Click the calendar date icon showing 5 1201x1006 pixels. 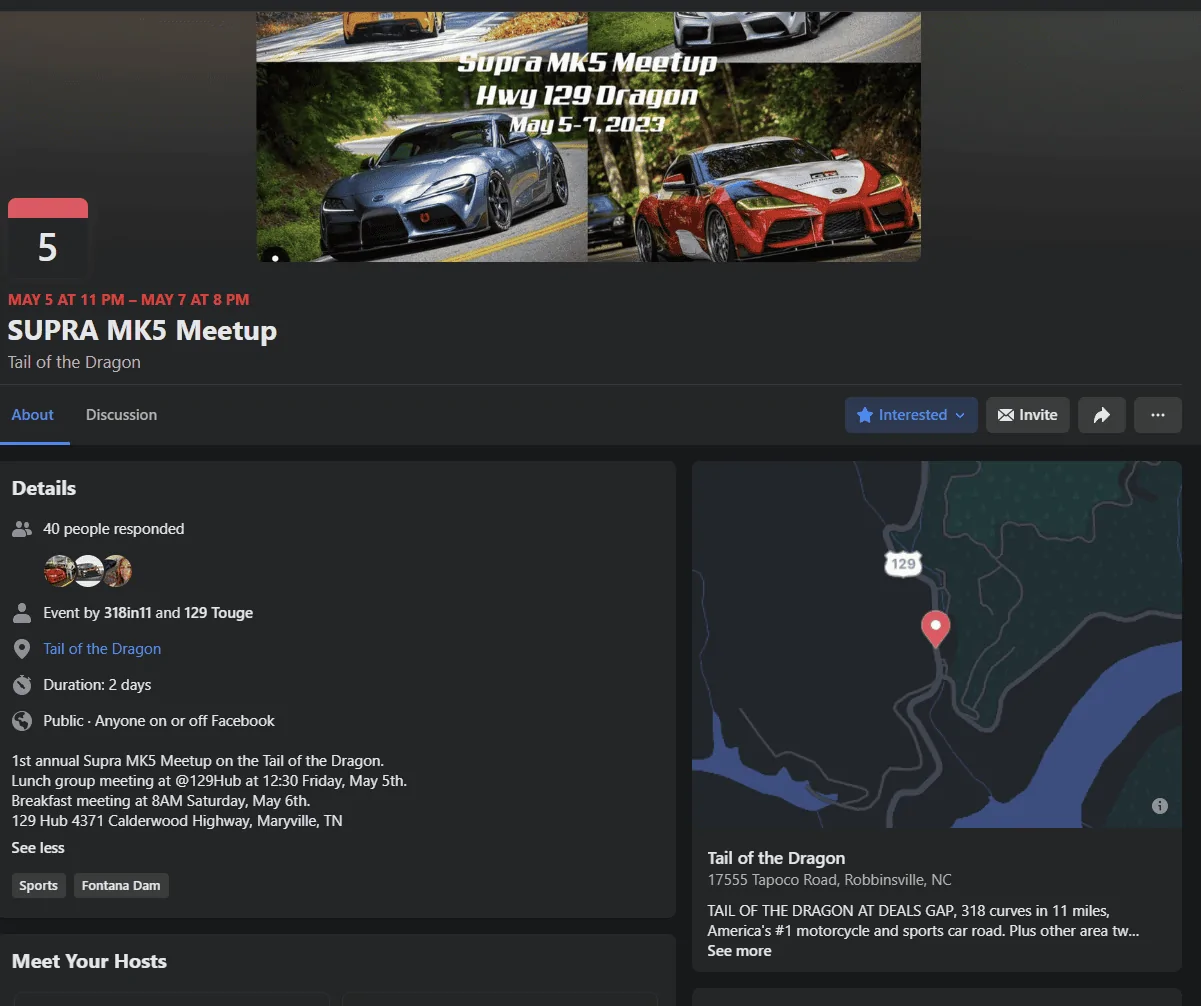(48, 238)
